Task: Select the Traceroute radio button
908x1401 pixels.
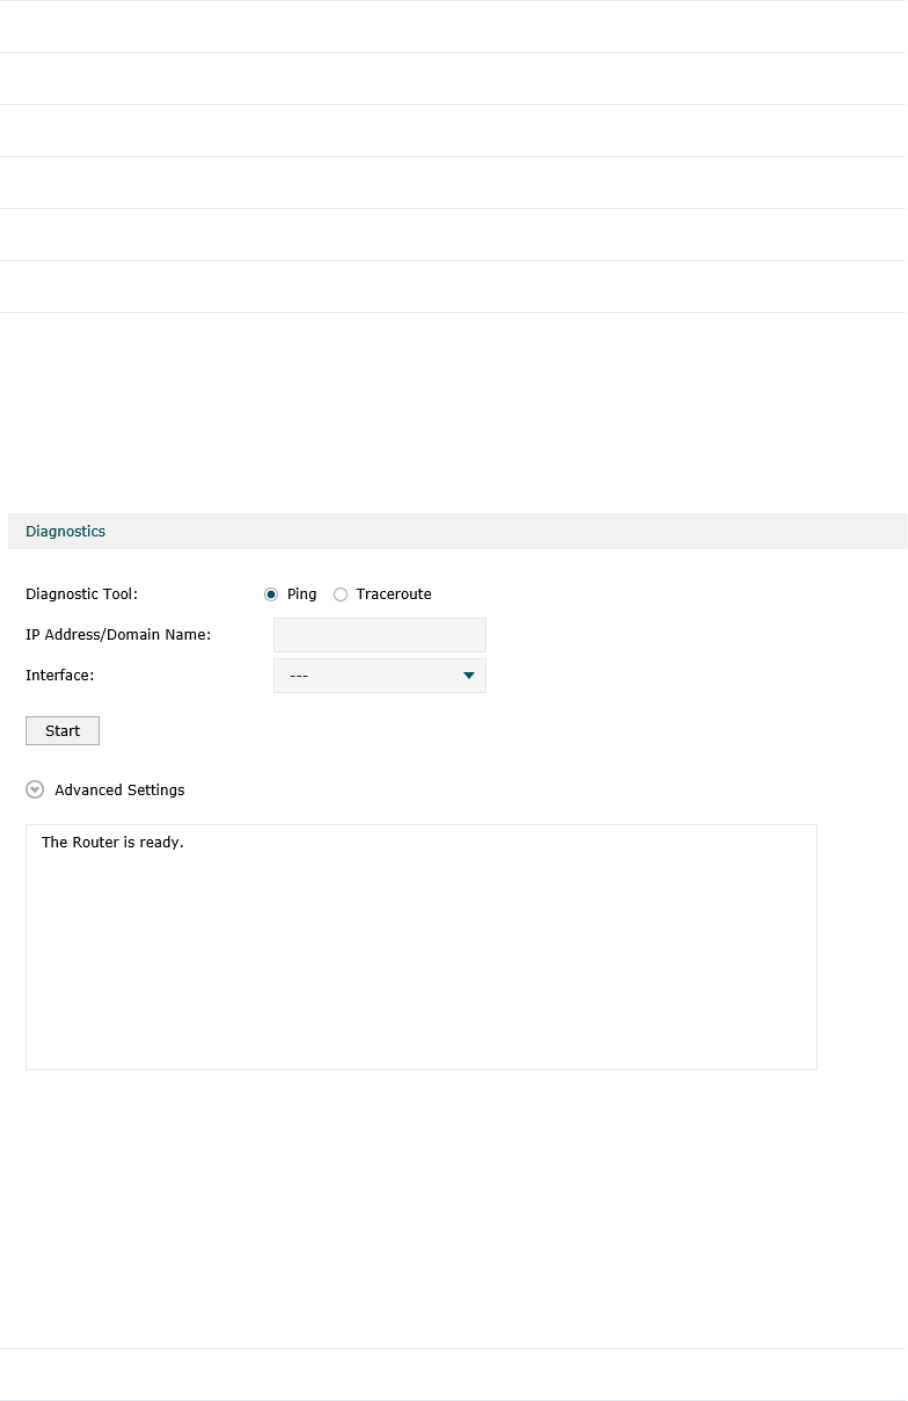Action: [340, 594]
